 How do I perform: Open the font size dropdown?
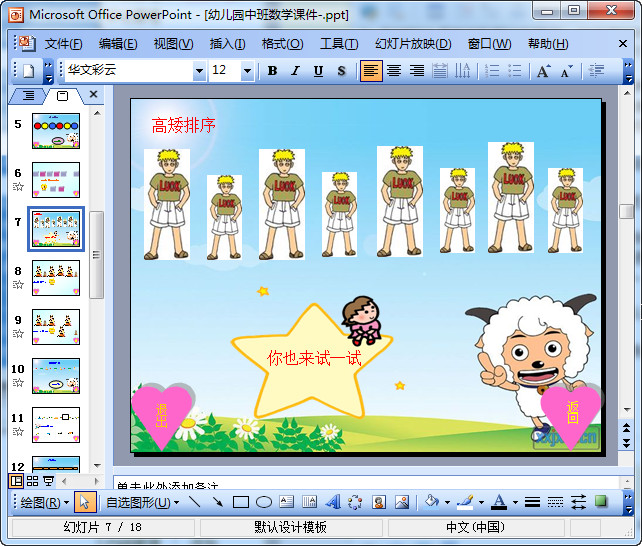click(x=247, y=71)
